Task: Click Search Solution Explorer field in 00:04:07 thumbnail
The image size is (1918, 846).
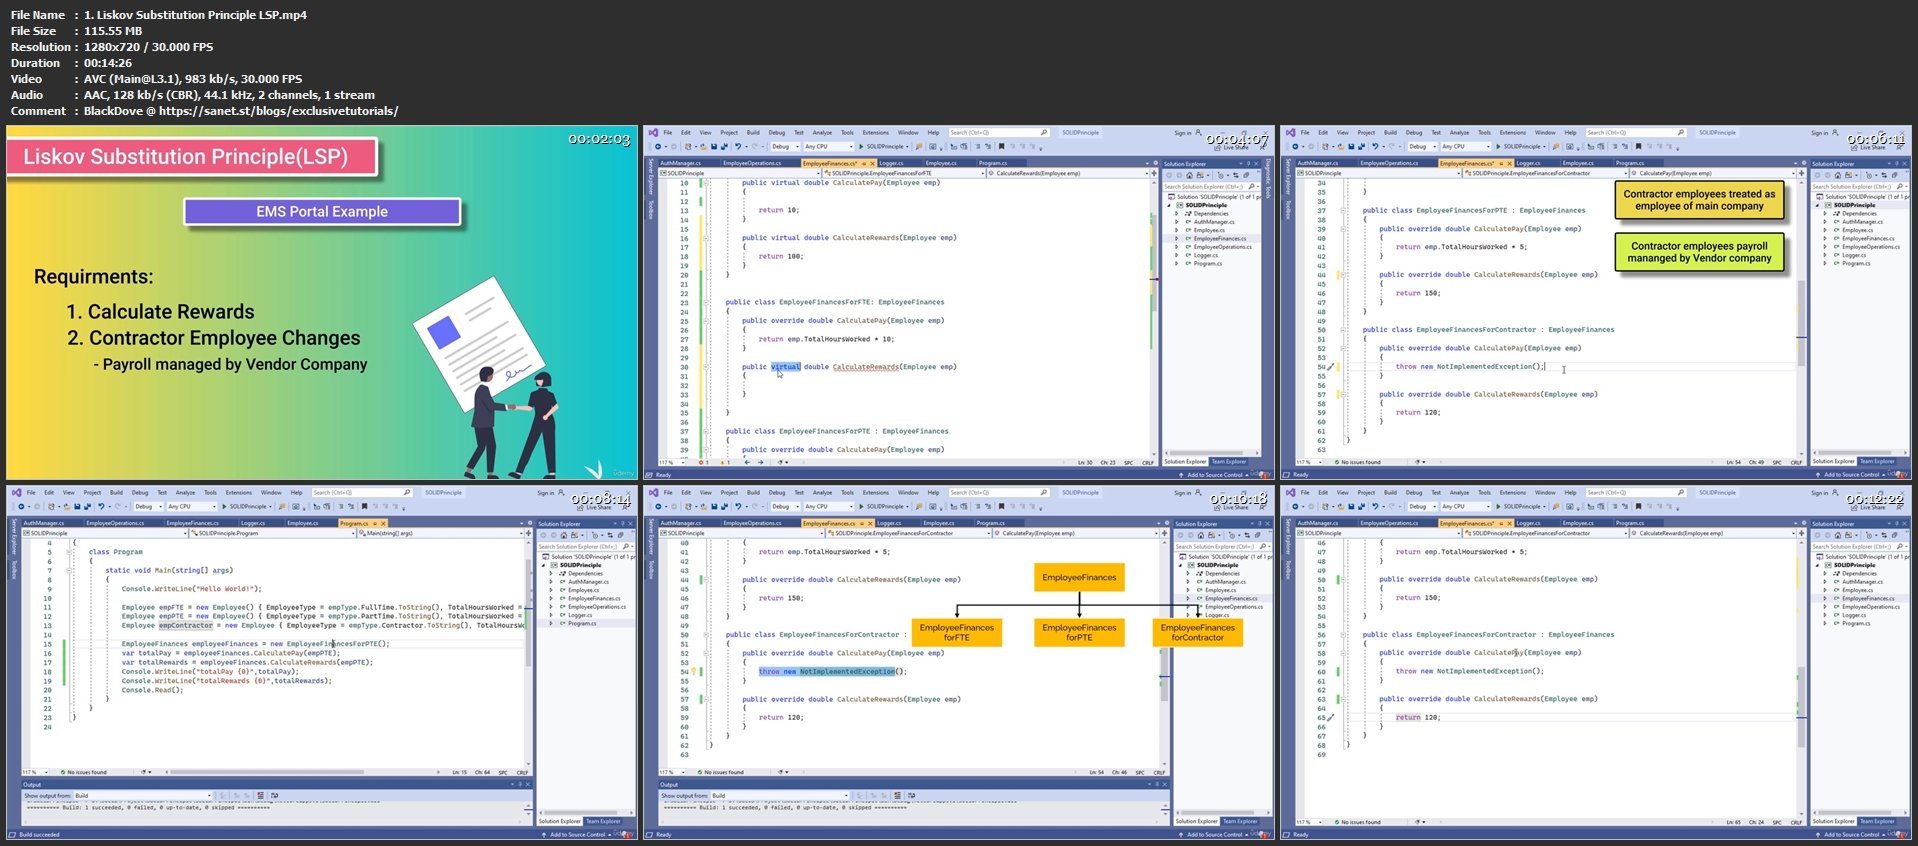Action: coord(1212,186)
